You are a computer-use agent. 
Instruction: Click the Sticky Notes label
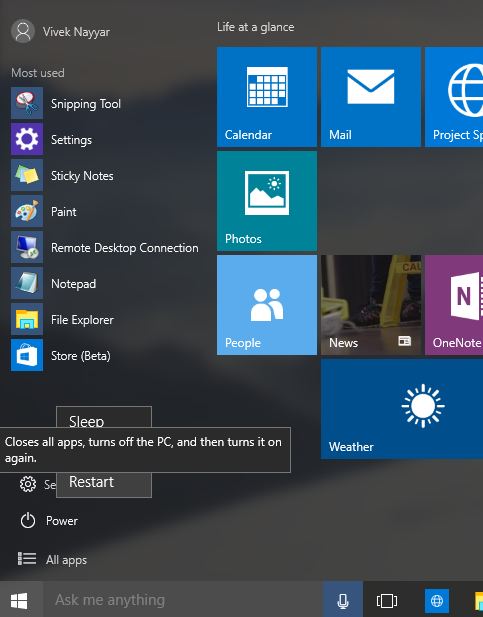(82, 175)
